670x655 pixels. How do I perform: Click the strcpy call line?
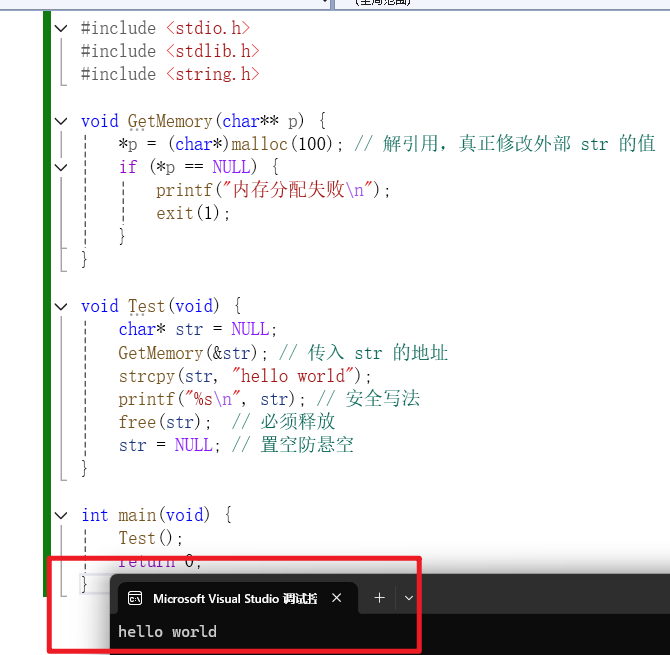click(245, 376)
